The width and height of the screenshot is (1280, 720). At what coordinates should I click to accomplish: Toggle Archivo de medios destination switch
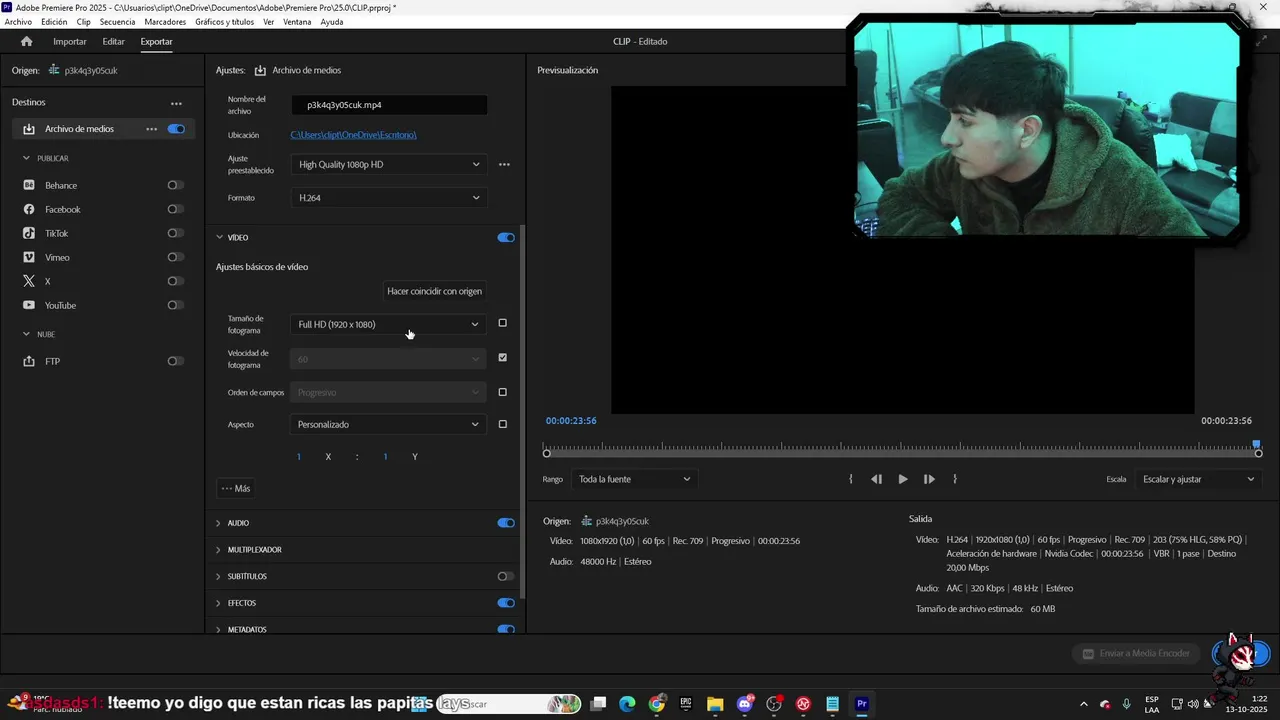(177, 129)
